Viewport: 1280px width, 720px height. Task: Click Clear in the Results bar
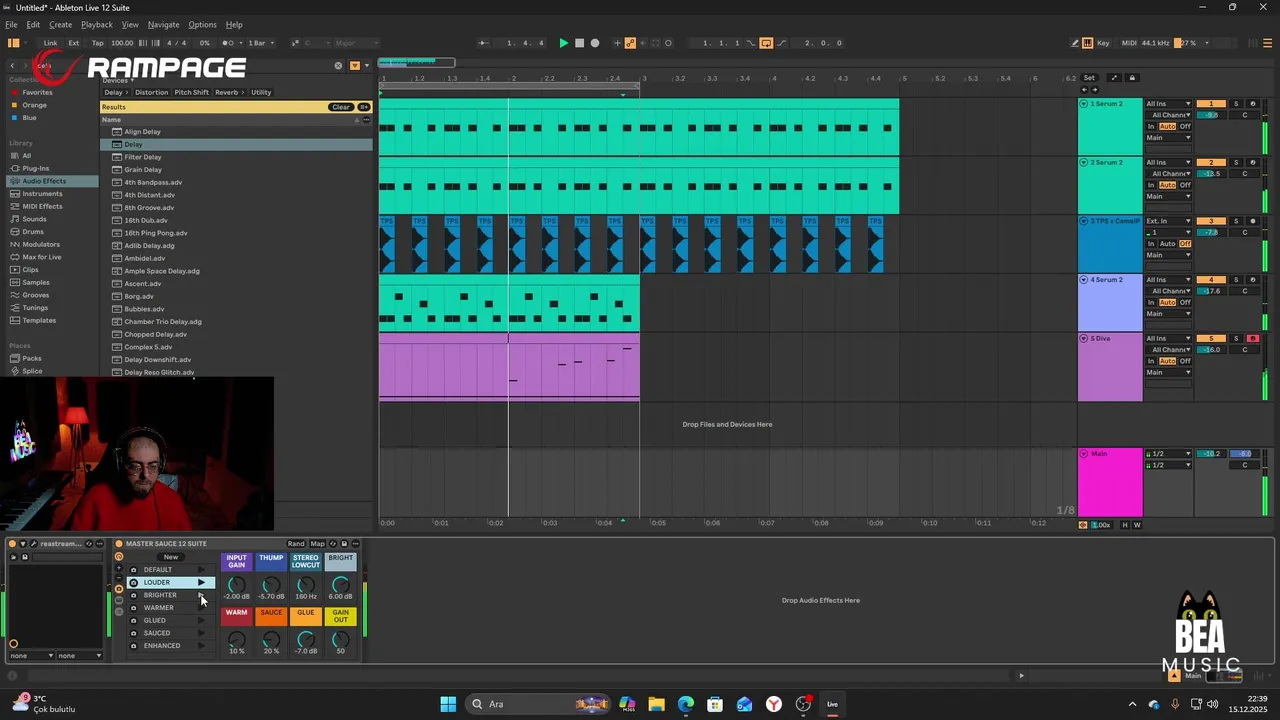341,107
